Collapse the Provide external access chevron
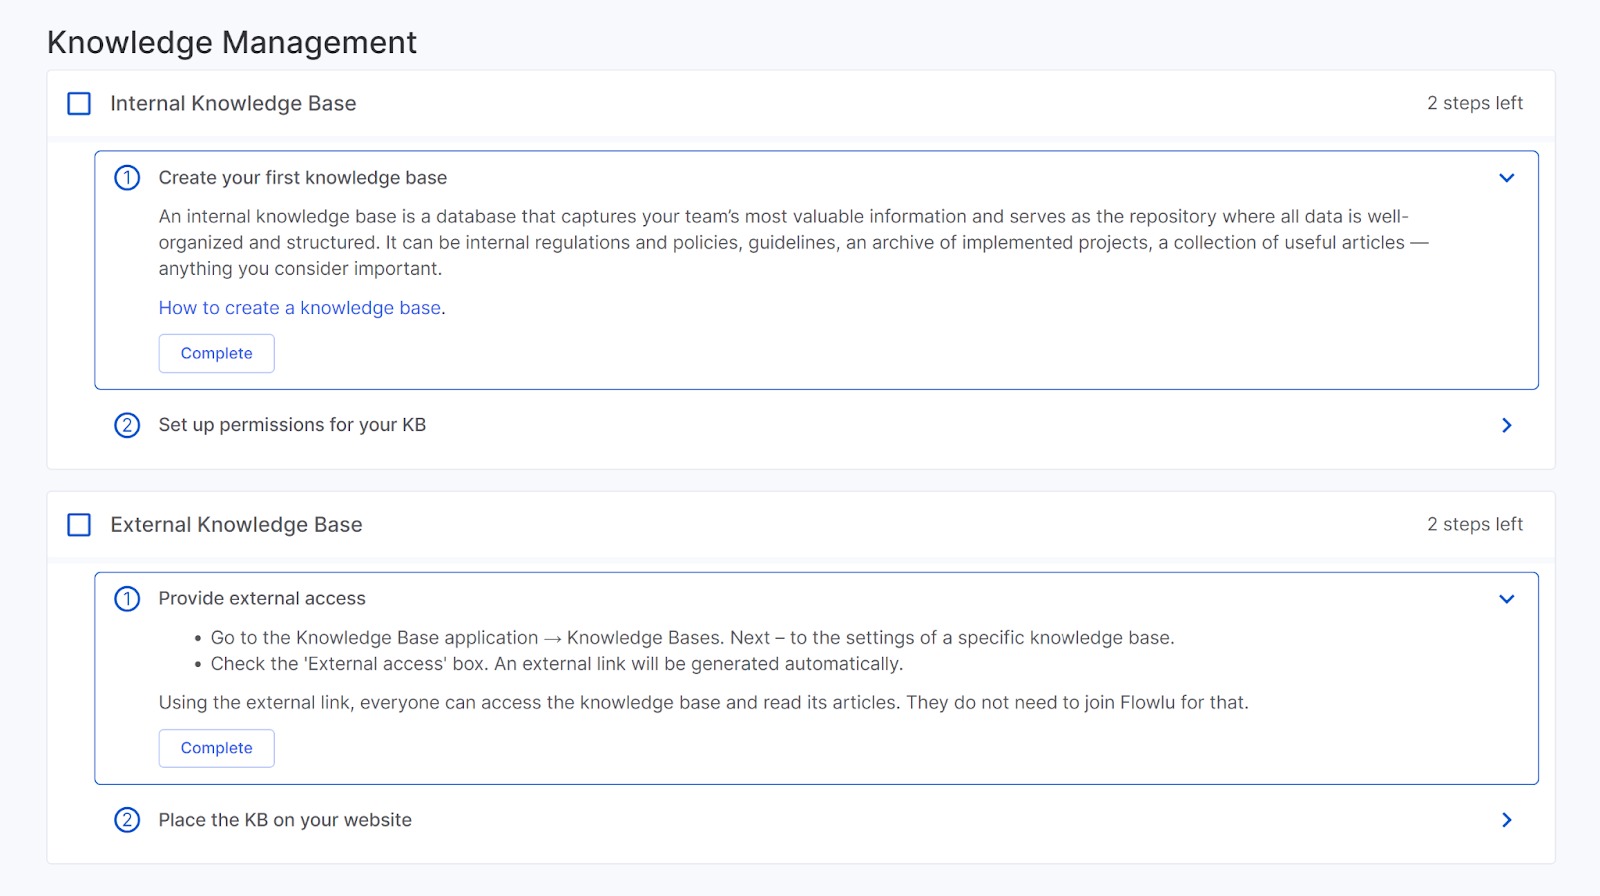Screen dimensions: 1600x896 coord(1506,599)
